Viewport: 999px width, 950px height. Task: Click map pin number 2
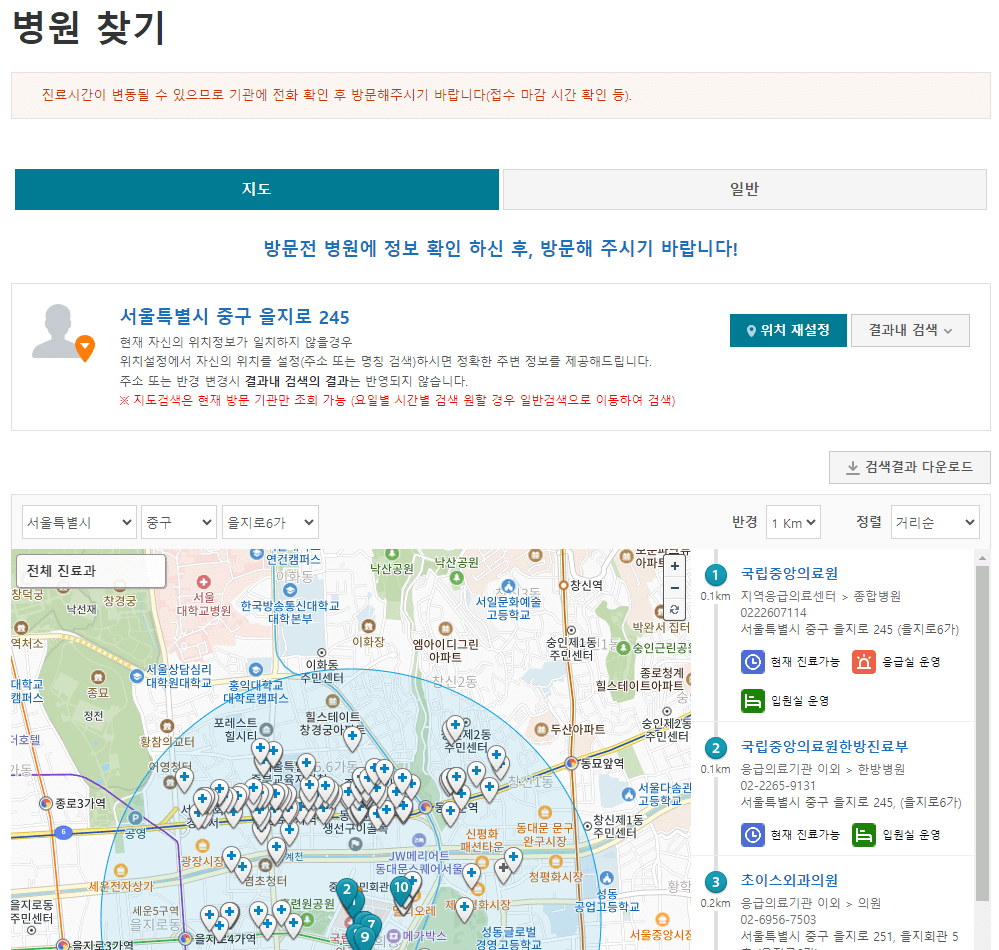[x=347, y=891]
